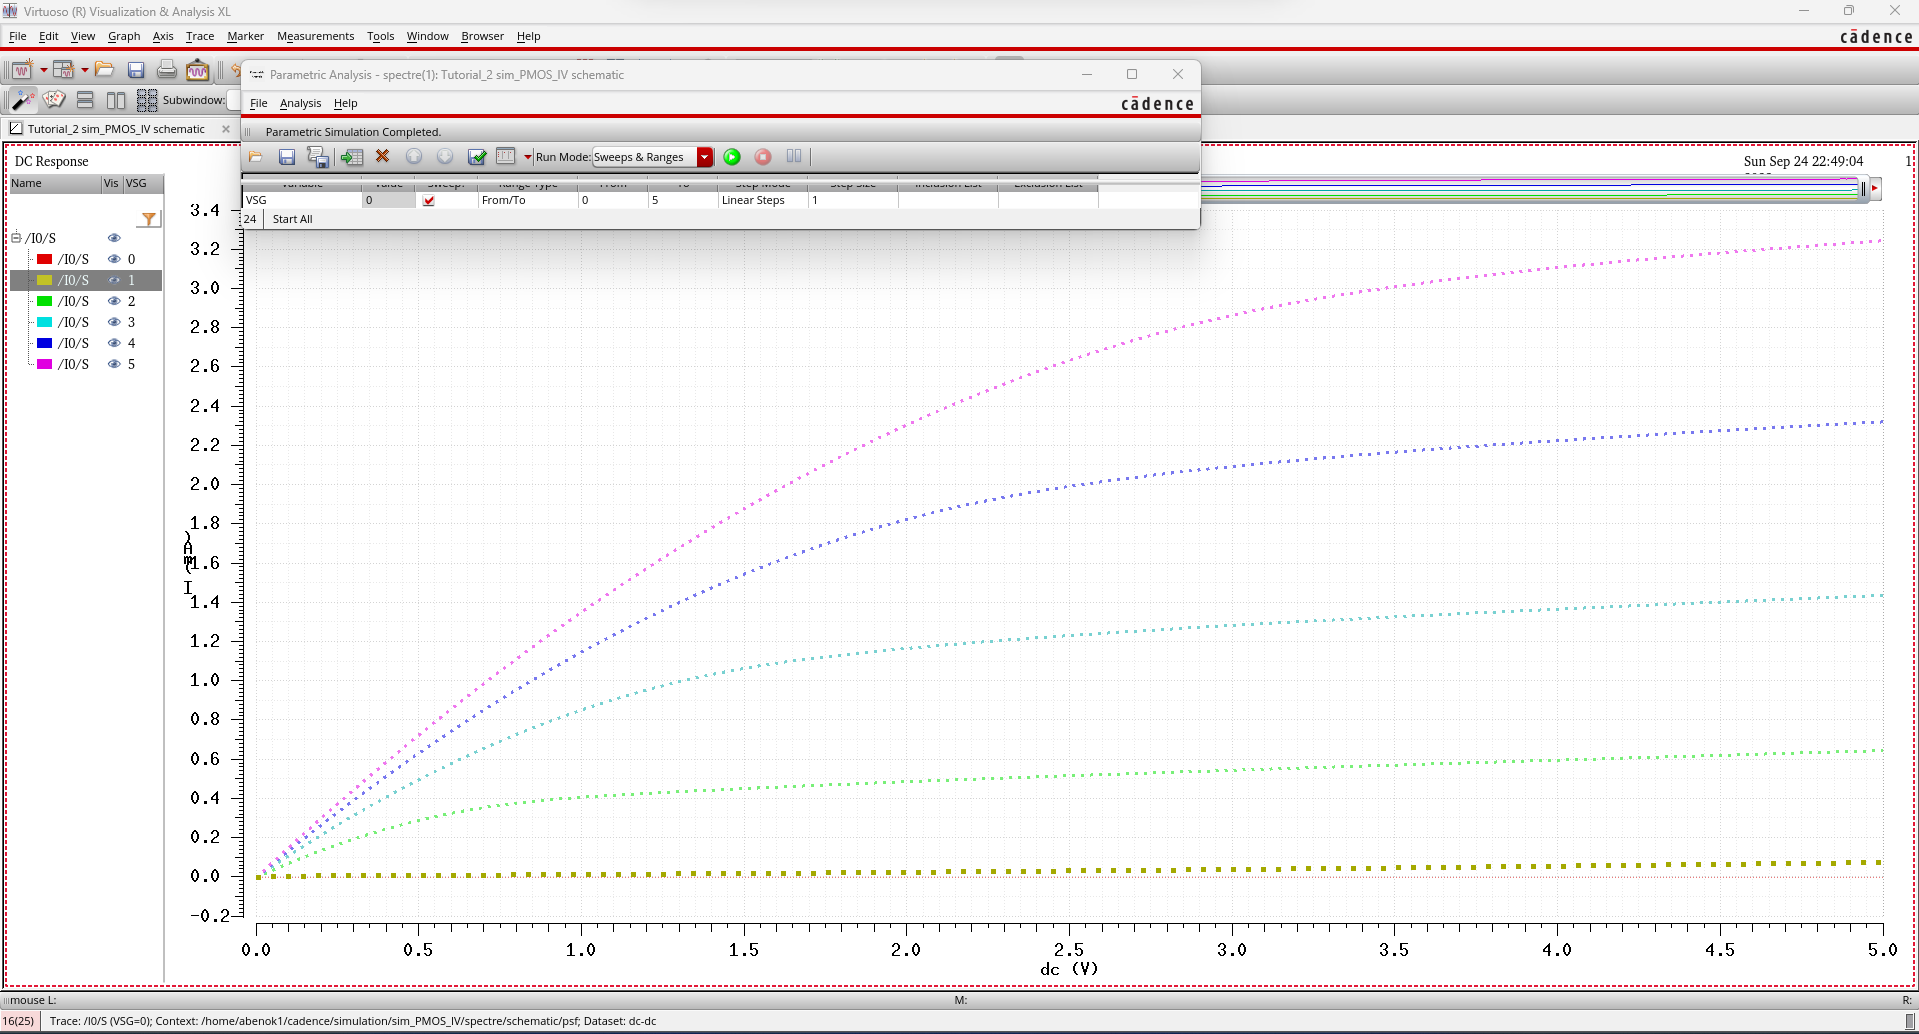This screenshot has width=1919, height=1034.
Task: Open the Trace menu
Action: pyautogui.click(x=200, y=36)
